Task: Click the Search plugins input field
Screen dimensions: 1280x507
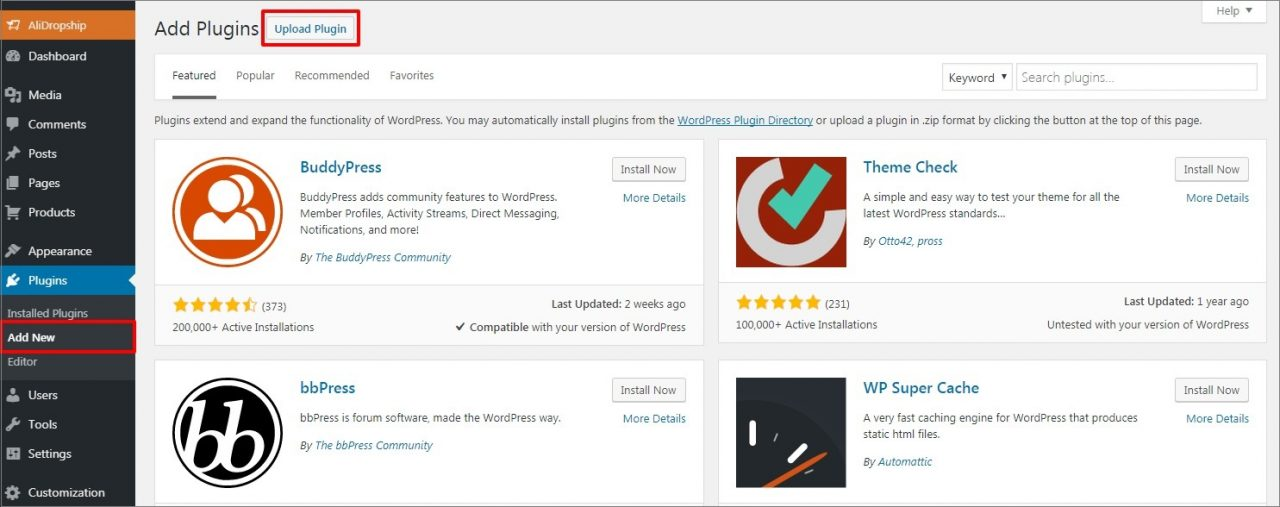Action: (x=1136, y=77)
